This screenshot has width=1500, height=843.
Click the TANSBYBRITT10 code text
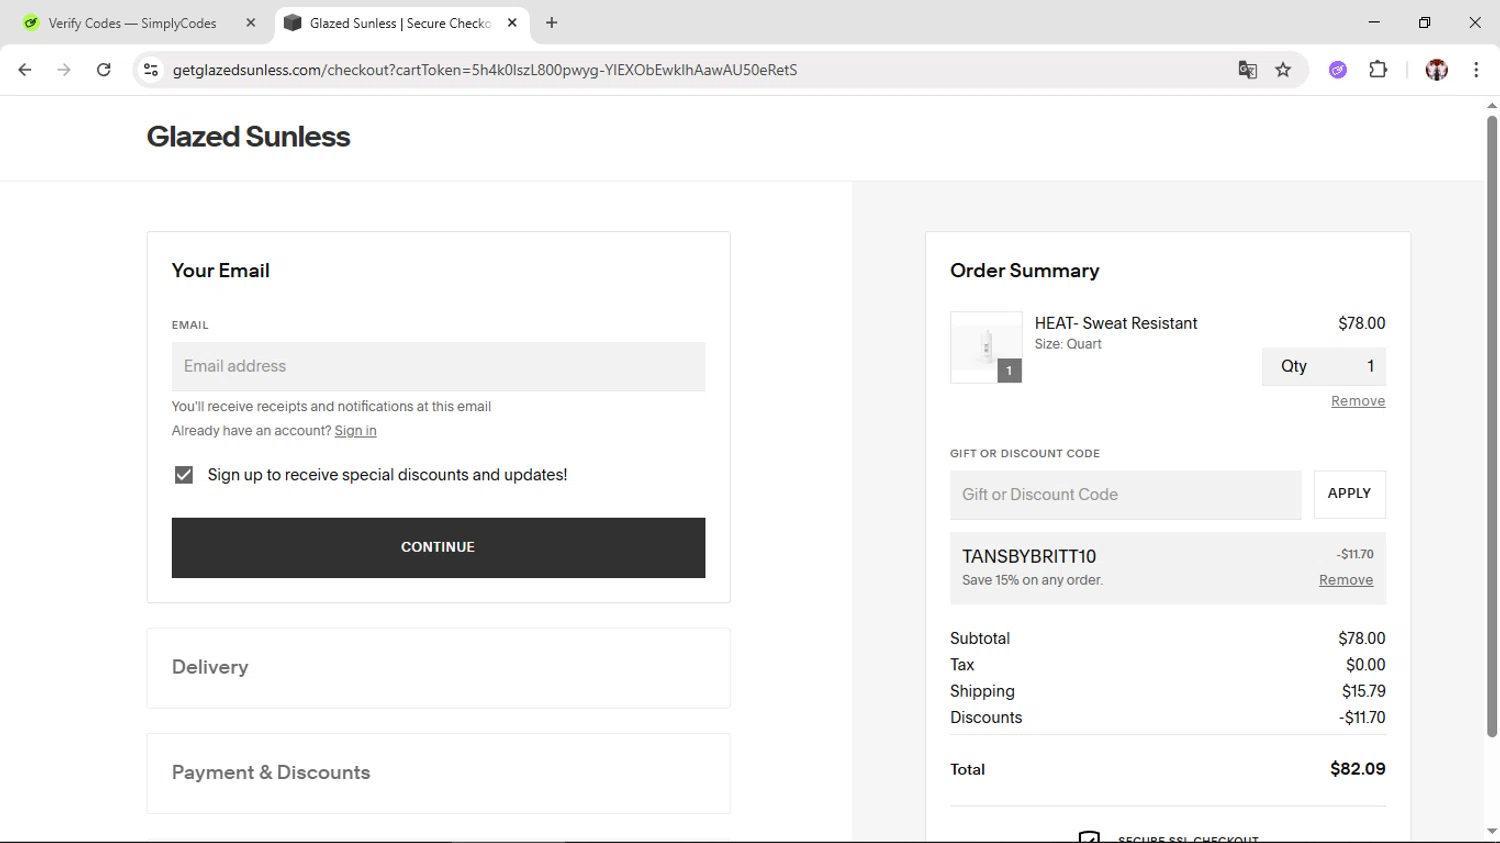click(x=1029, y=556)
